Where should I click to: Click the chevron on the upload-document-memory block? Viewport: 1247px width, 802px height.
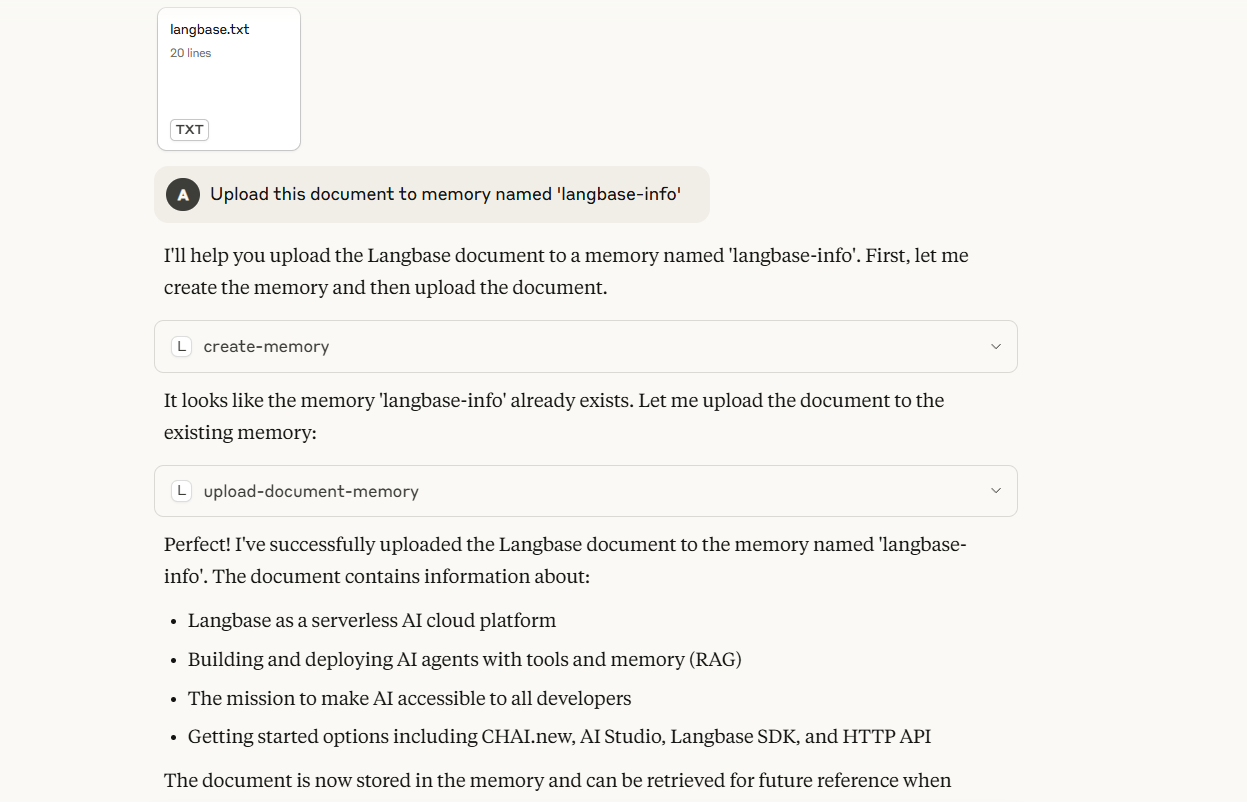995,490
